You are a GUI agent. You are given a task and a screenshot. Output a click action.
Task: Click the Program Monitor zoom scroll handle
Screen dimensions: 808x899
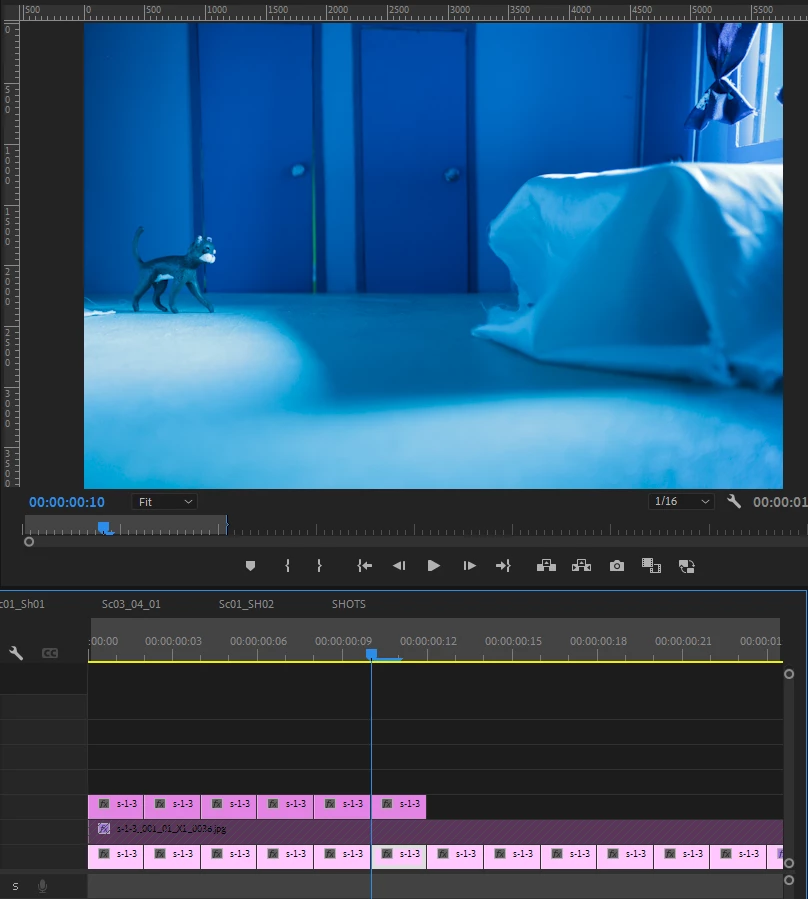[x=29, y=542]
